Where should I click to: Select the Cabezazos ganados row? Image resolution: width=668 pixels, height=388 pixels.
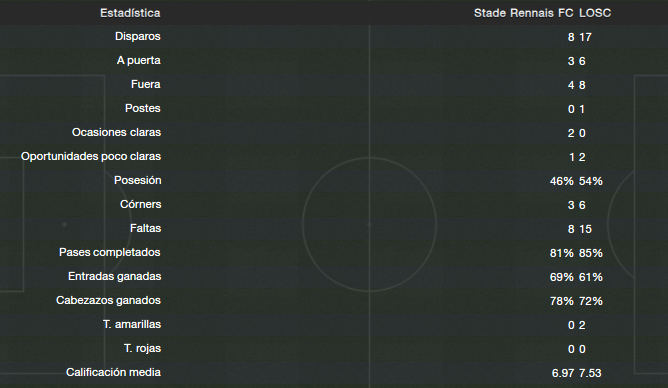[x=334, y=300]
